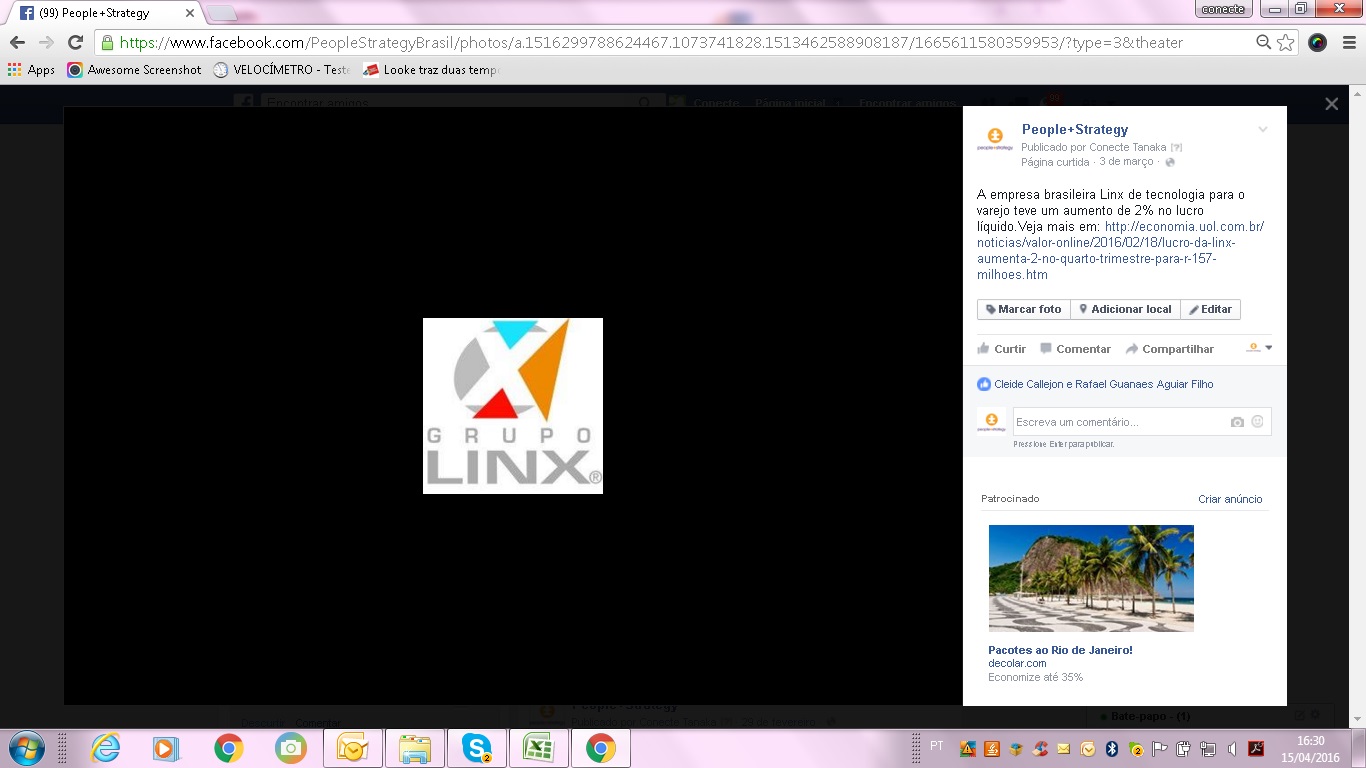Open Skype in taskbar
This screenshot has width=1366, height=768.
477,748
